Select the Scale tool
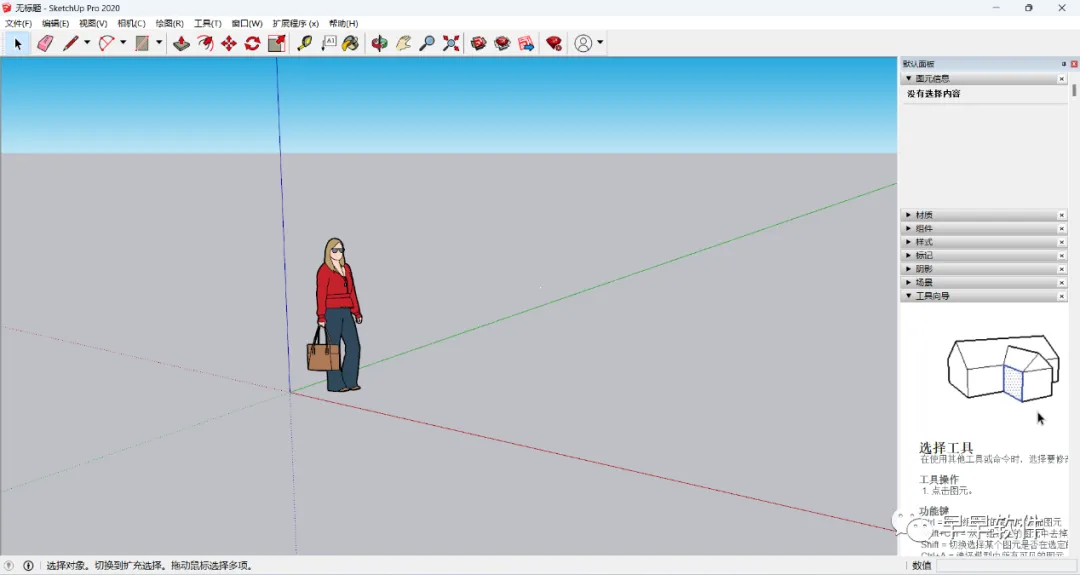This screenshot has width=1080, height=575. [276, 43]
